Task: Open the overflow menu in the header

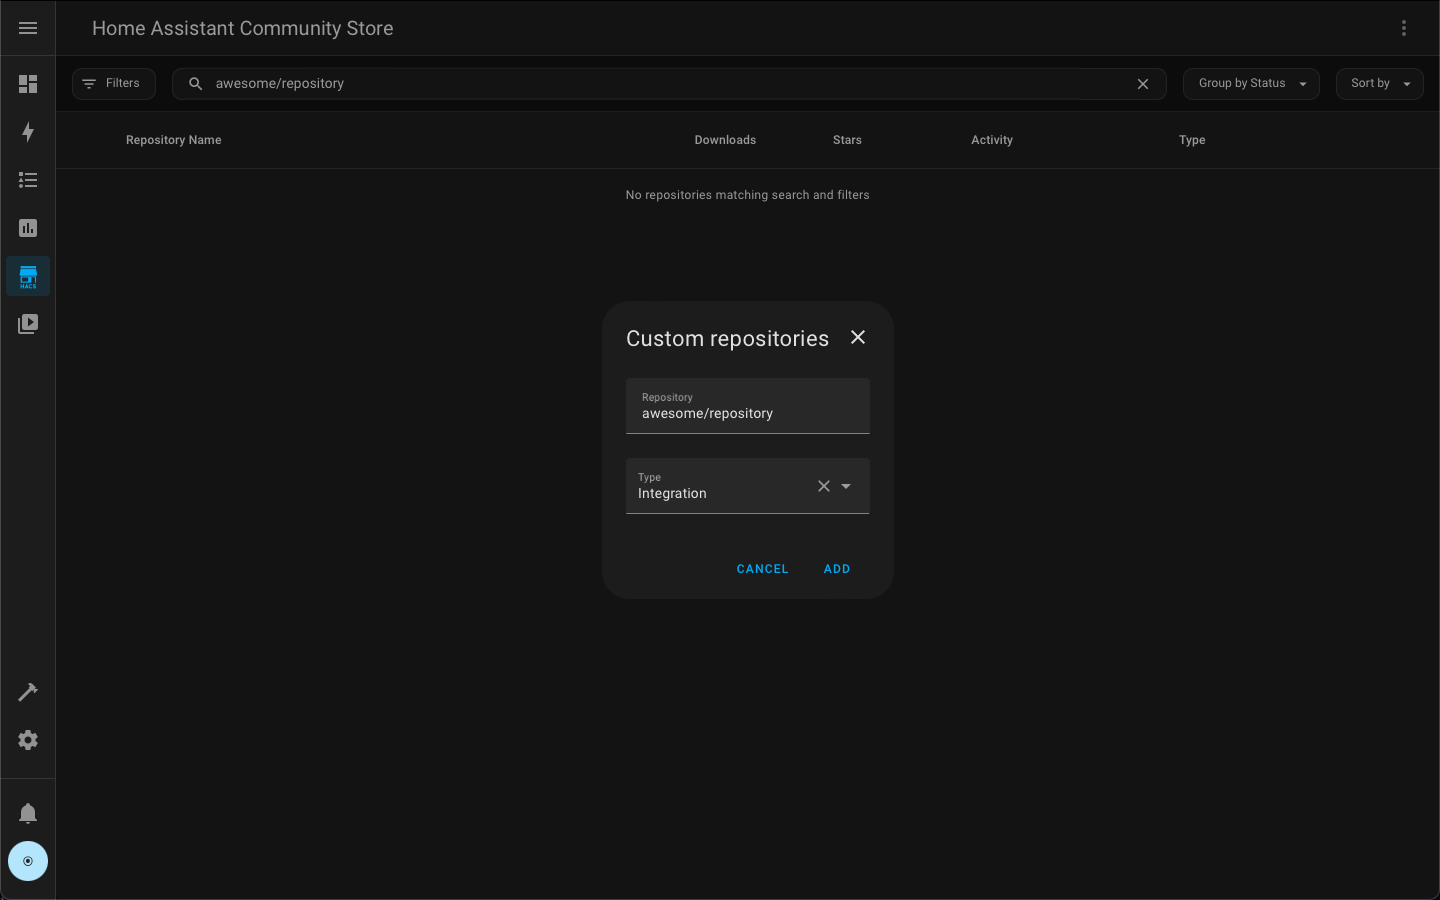Action: pos(1404,27)
